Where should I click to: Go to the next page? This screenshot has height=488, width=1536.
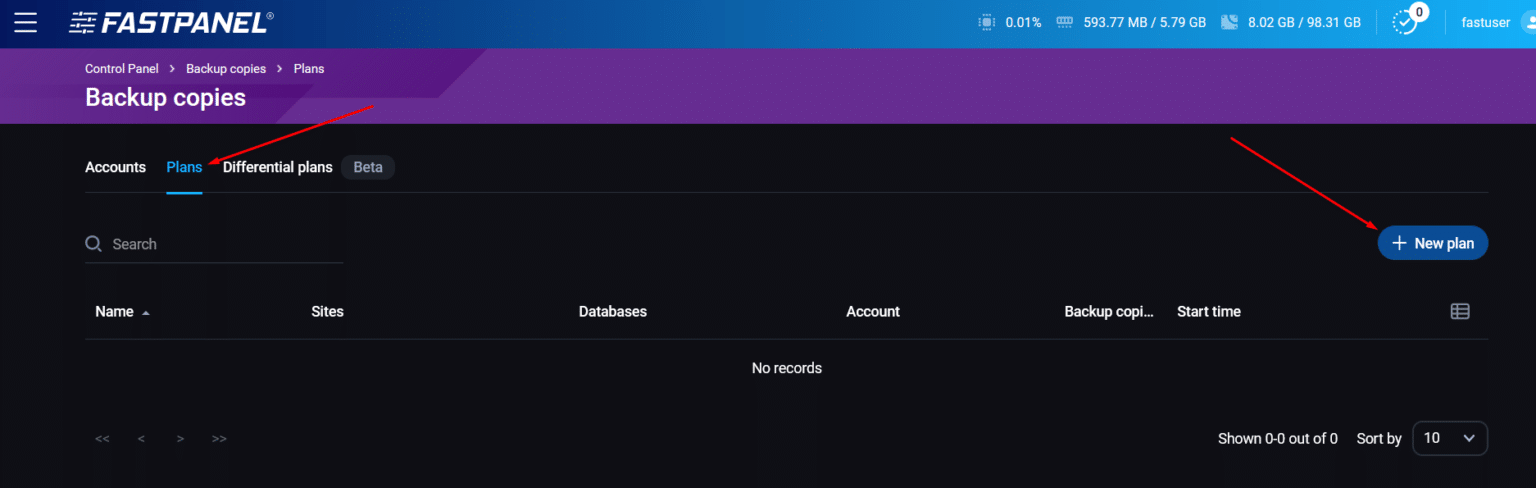coord(180,439)
